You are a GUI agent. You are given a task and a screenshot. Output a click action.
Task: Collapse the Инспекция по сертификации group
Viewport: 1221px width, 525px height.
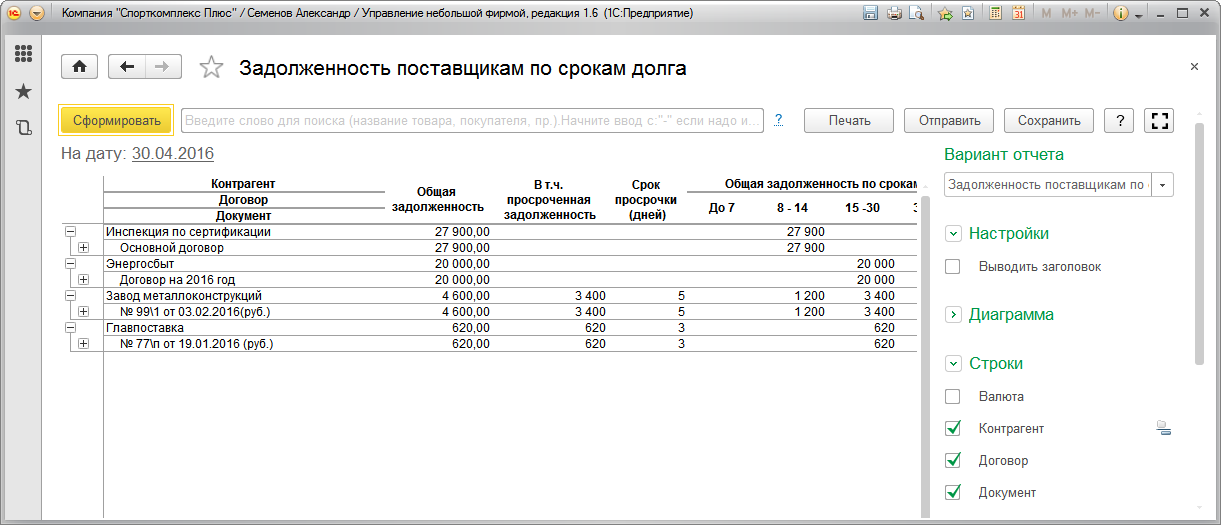click(71, 232)
